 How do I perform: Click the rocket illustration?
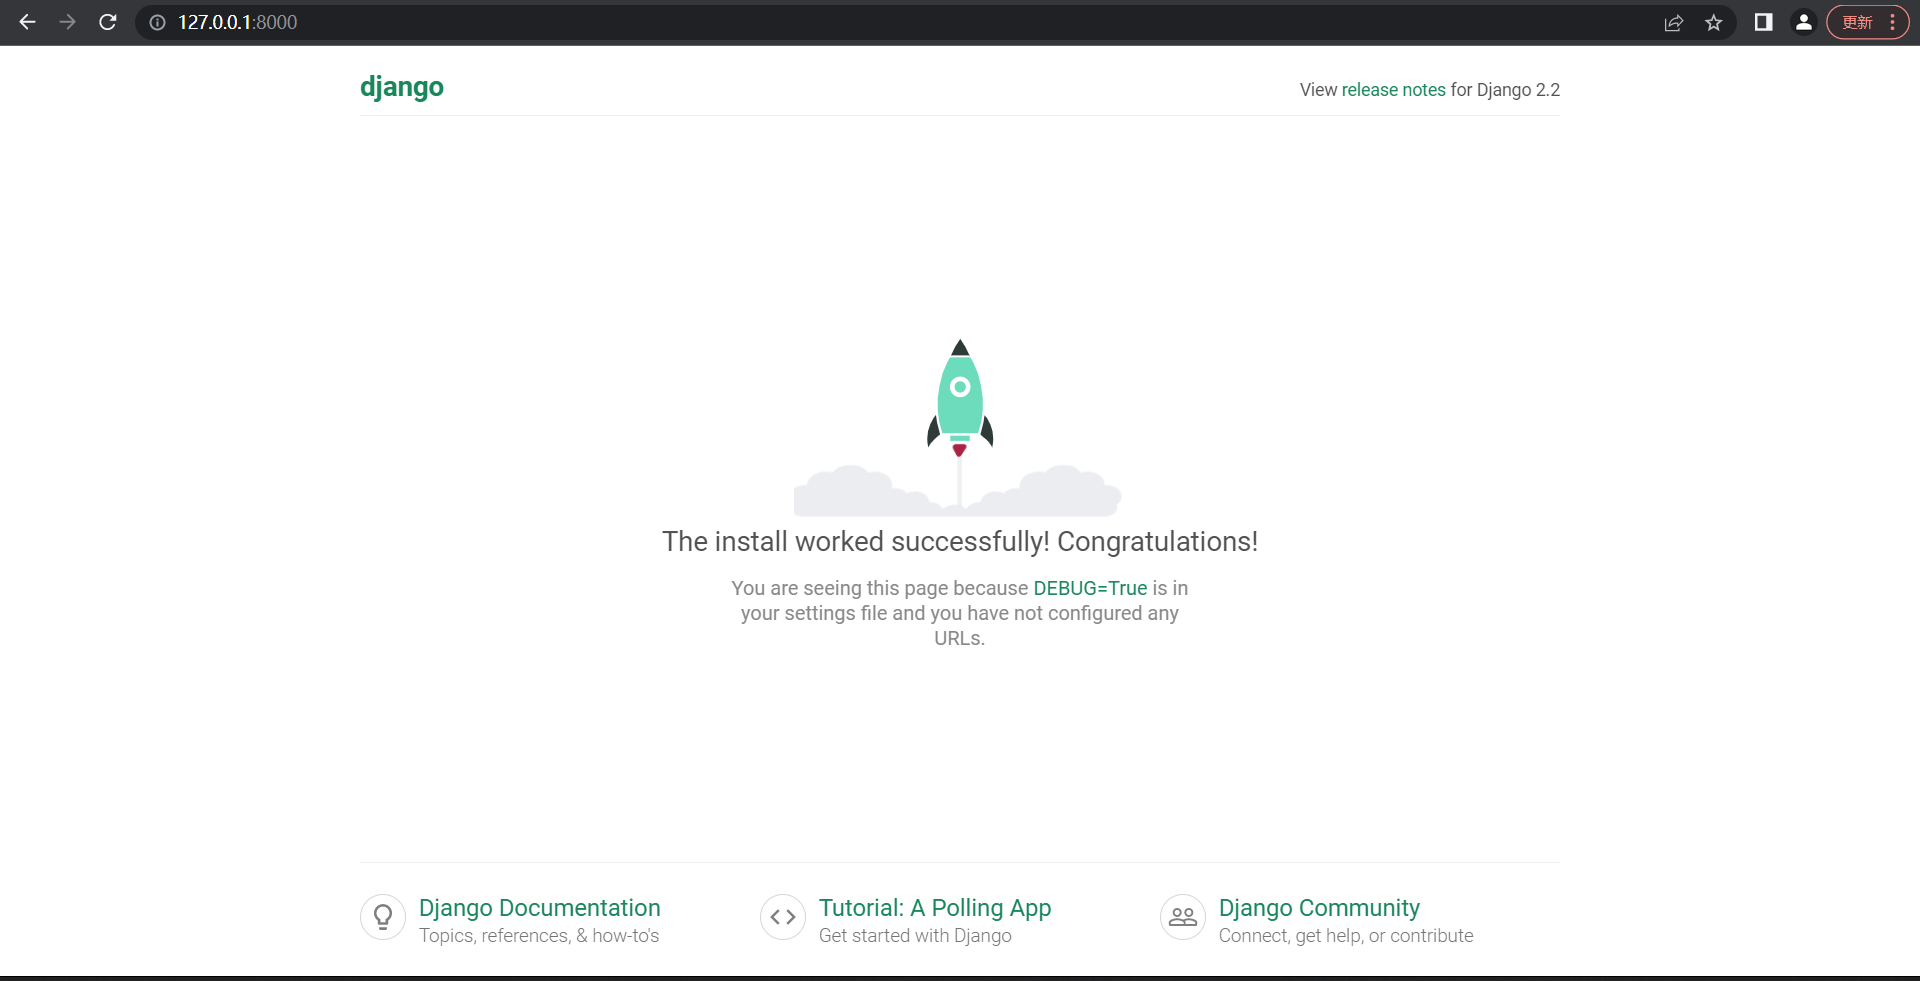pos(959,427)
